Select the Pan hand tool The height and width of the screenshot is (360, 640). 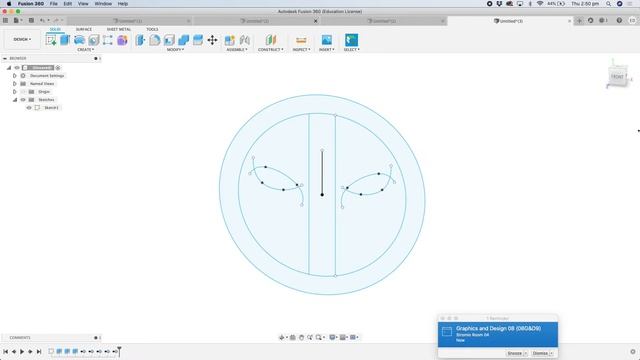pyautogui.click(x=301, y=338)
